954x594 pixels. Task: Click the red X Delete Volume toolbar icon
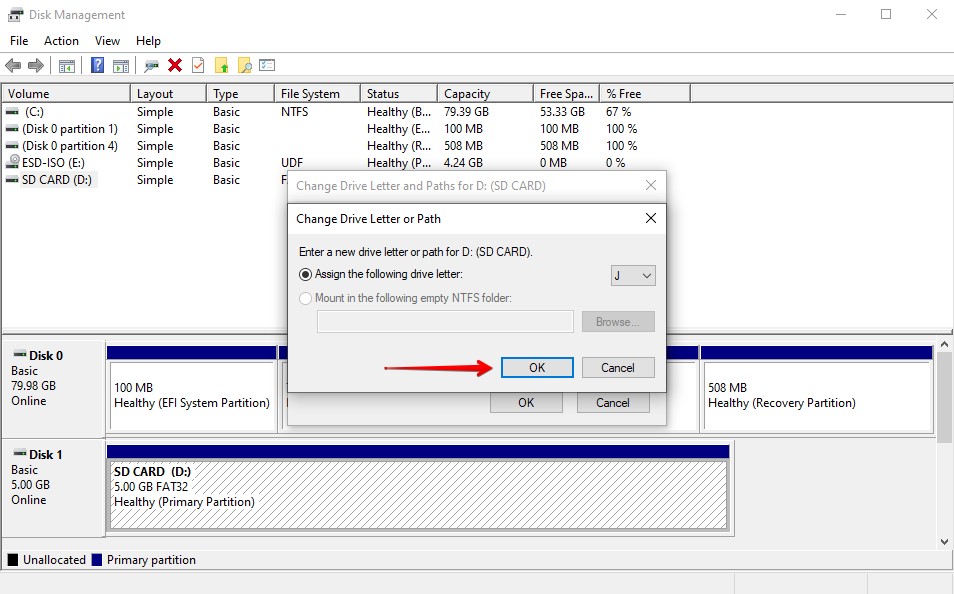coord(175,64)
